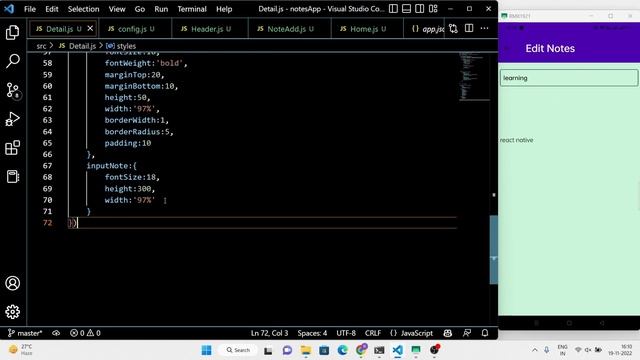The image size is (640, 360).
Task: Open the File menu
Action: tap(30, 9)
